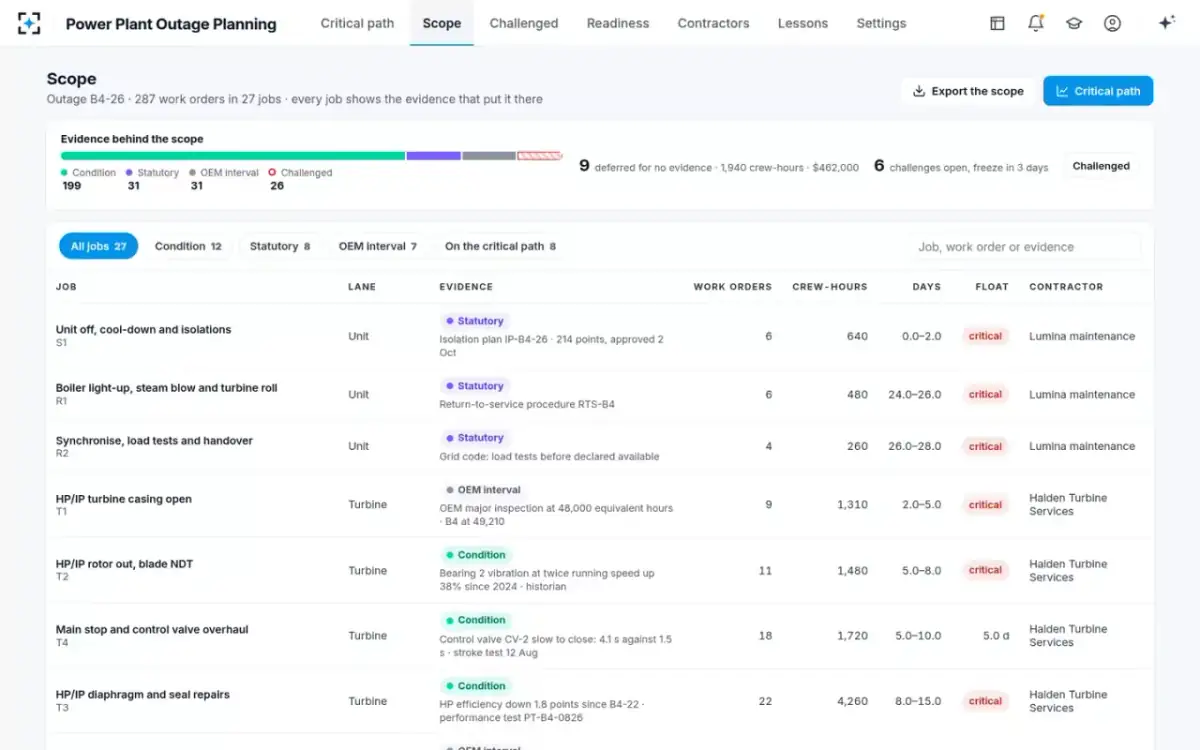This screenshot has height=750, width=1200.
Task: Click the critical float badge for rotor out, blade NDT
Action: tap(985, 570)
